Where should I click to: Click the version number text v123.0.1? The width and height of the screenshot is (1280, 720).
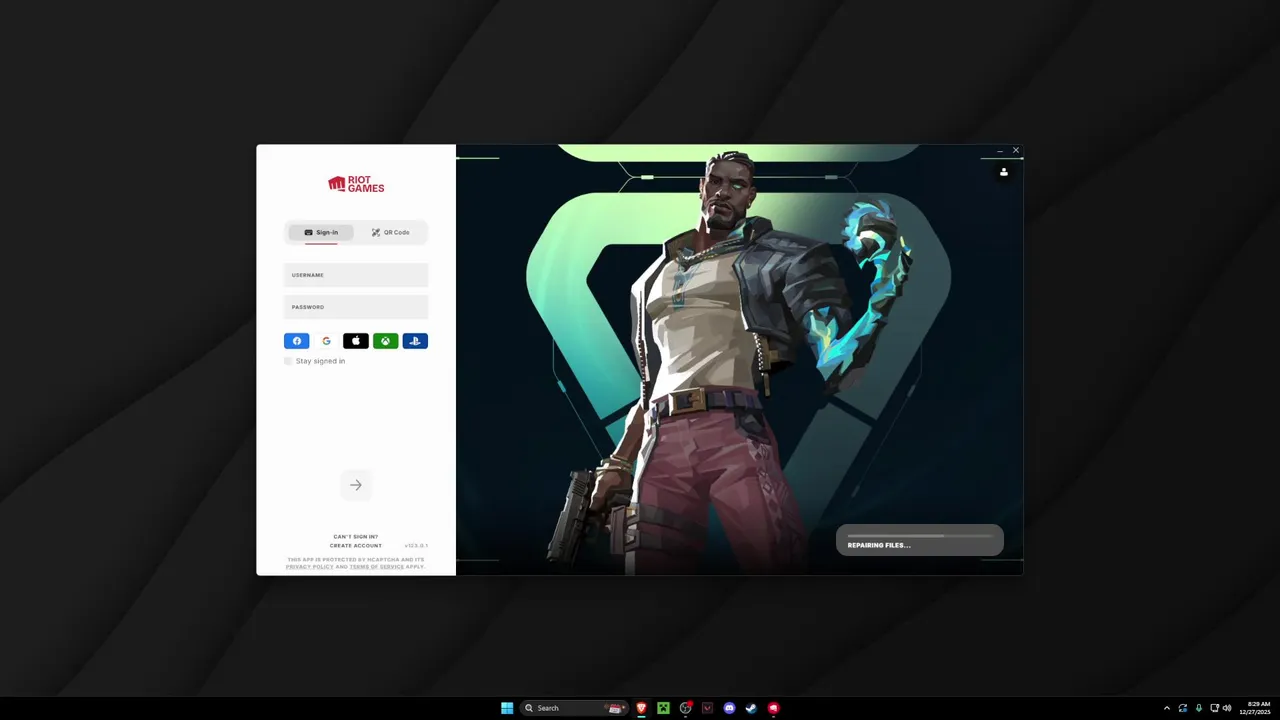coord(416,546)
